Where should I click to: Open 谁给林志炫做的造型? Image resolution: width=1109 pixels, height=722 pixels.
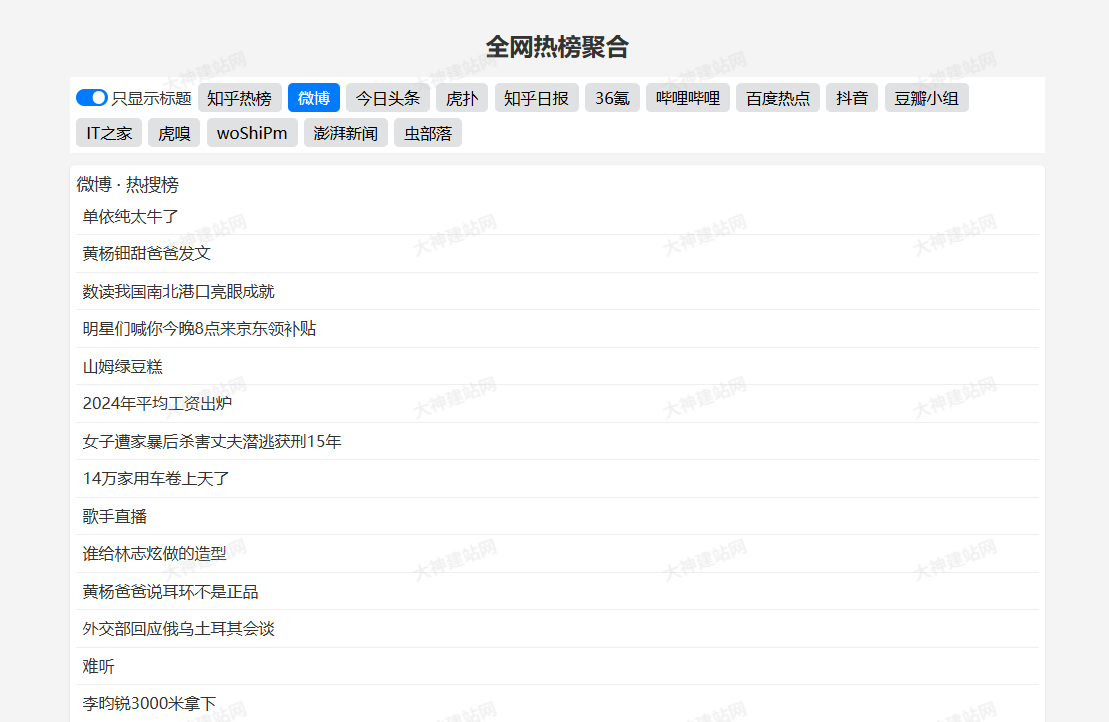pyautogui.click(x=154, y=553)
